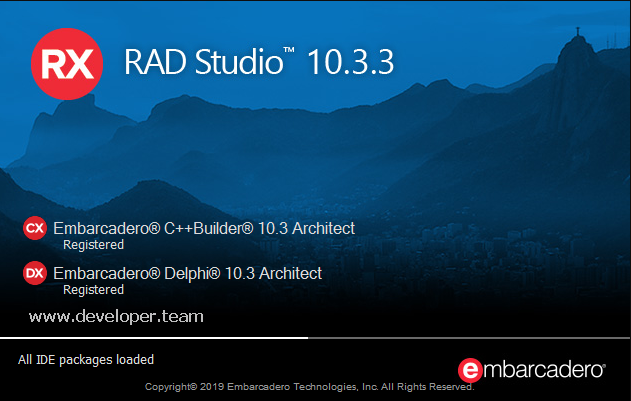631x401 pixels.
Task: Click Registered status under C++Builder
Action: click(x=93, y=245)
